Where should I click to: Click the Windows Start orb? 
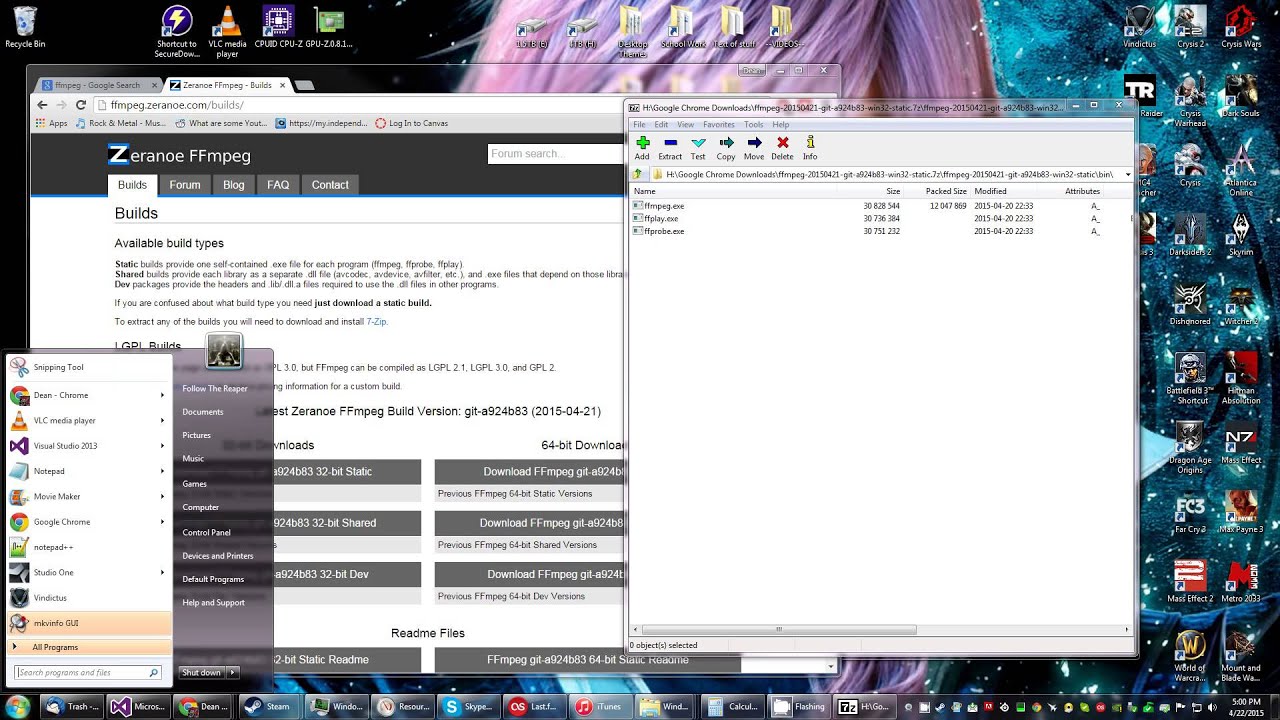(x=18, y=706)
